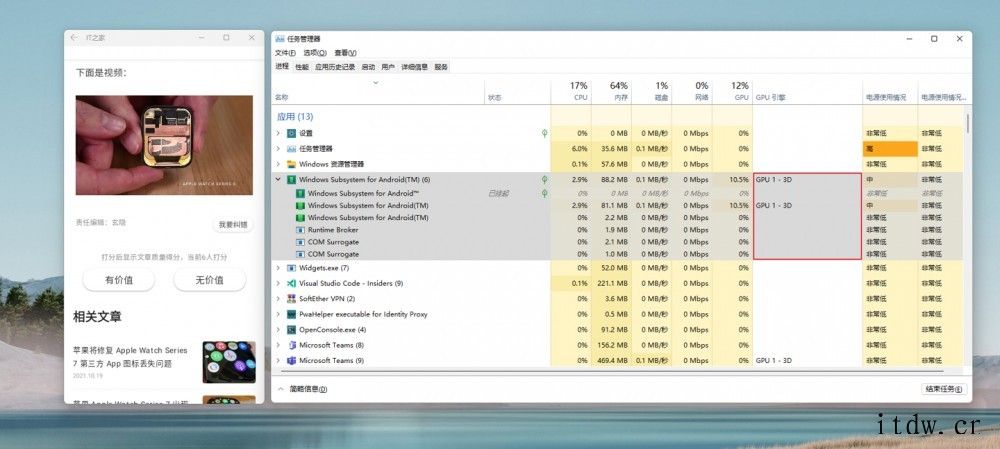Open the related article watch-face thumbnail
This screenshot has height=449, width=1000.
point(229,362)
